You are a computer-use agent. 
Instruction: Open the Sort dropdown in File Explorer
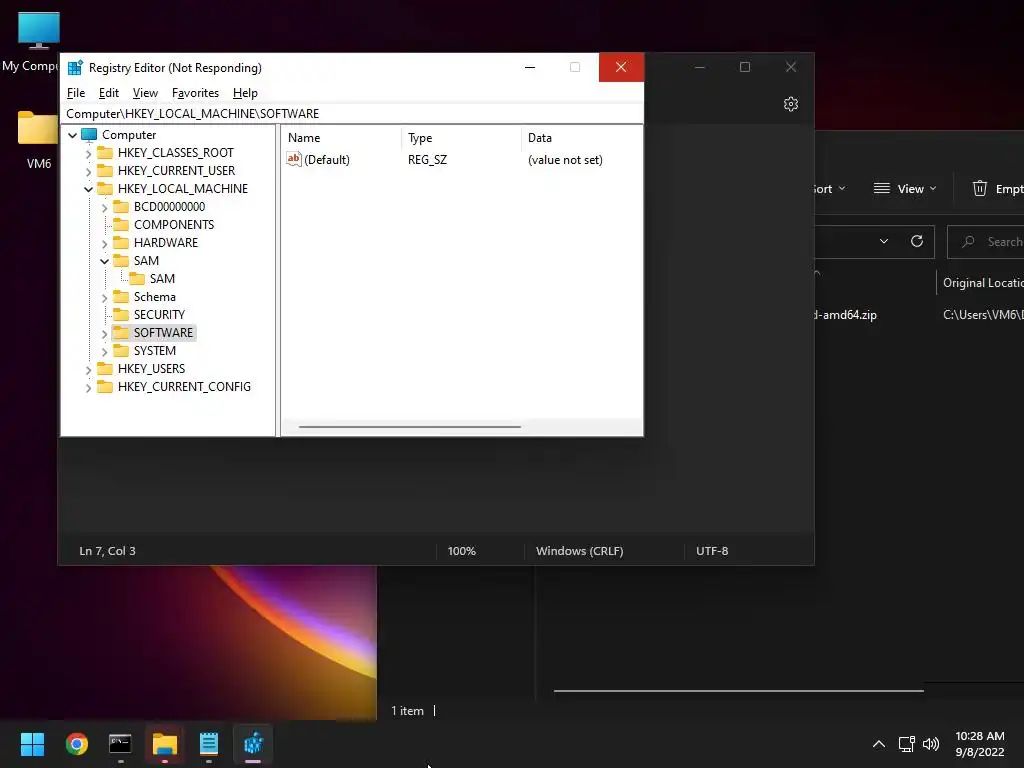point(830,189)
